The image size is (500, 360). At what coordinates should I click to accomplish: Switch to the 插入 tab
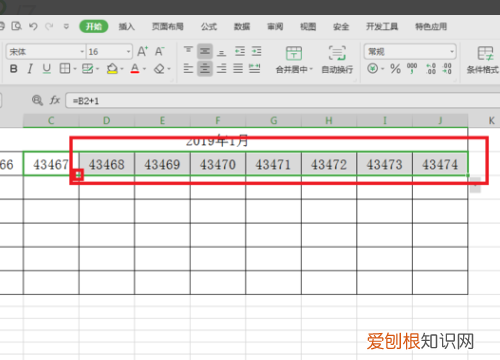coord(127,26)
